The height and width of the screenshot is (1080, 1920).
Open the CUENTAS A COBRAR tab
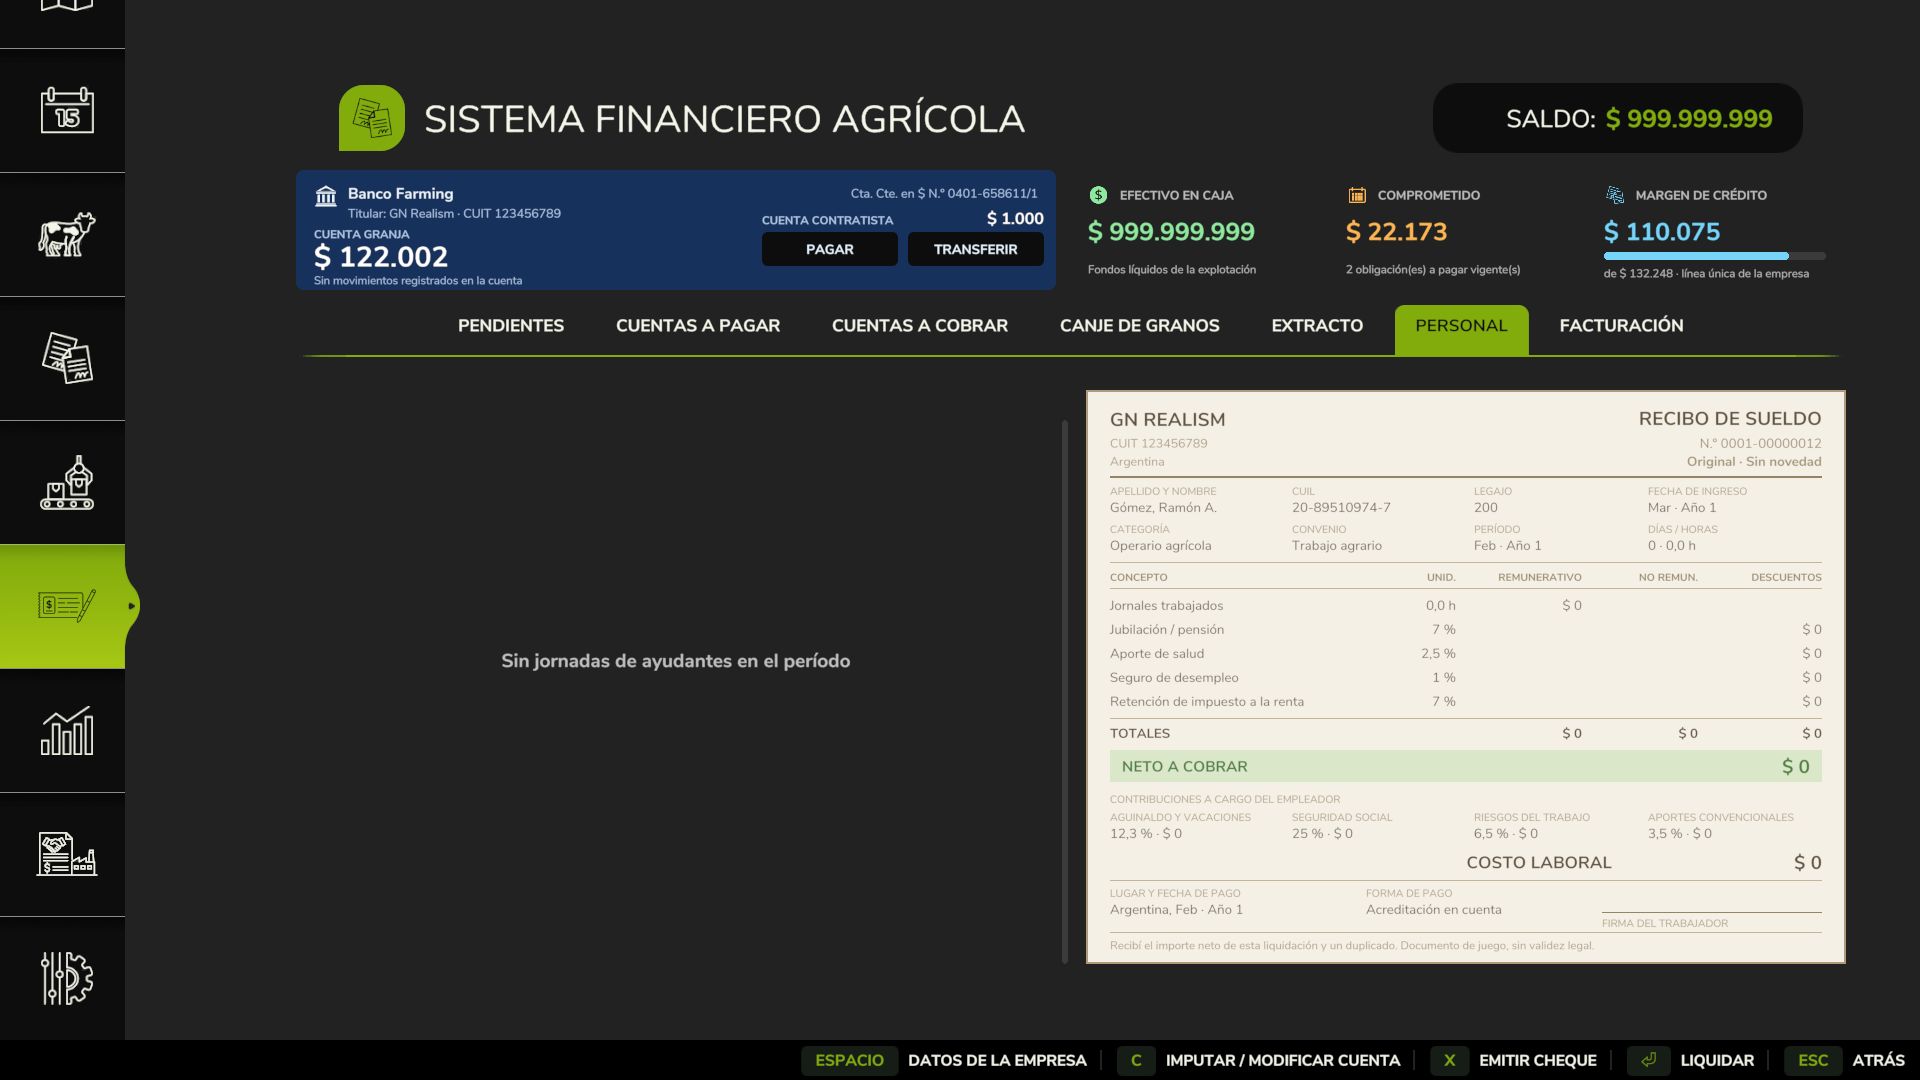click(x=920, y=326)
